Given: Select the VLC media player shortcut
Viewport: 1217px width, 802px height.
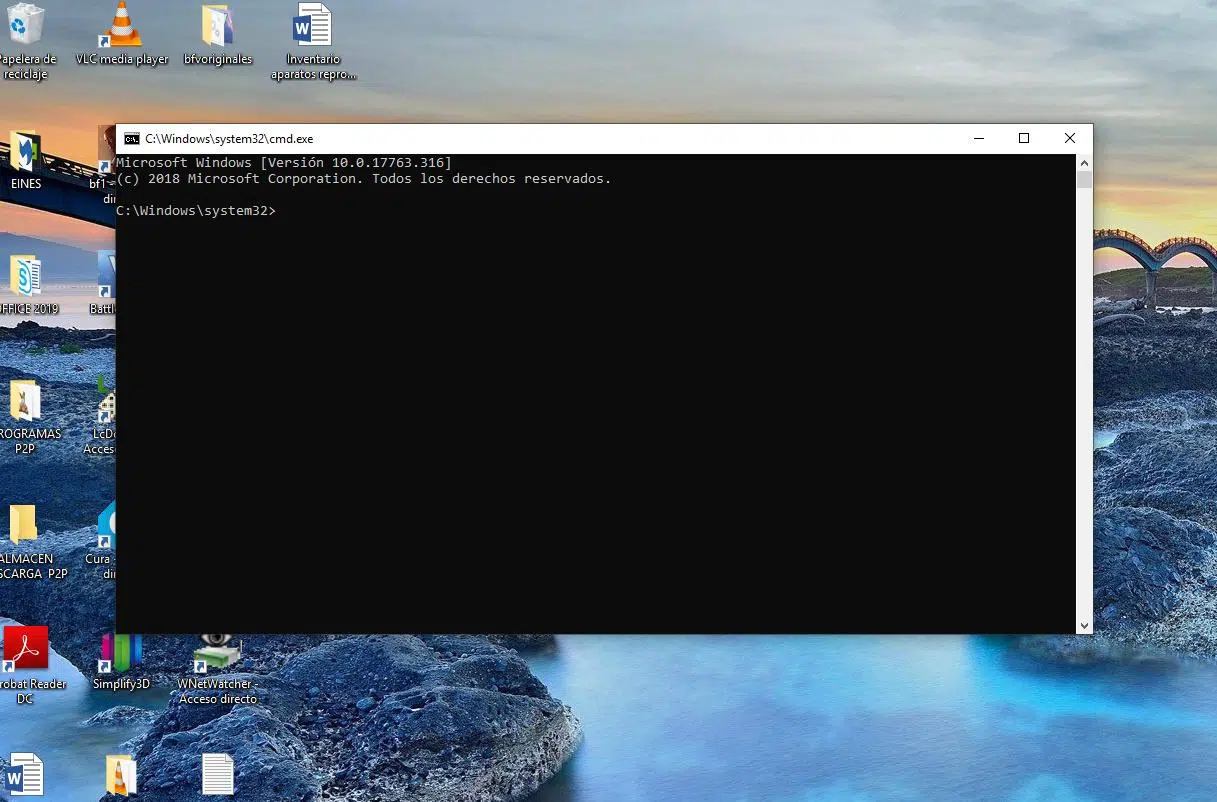Looking at the screenshot, I should coord(122,26).
